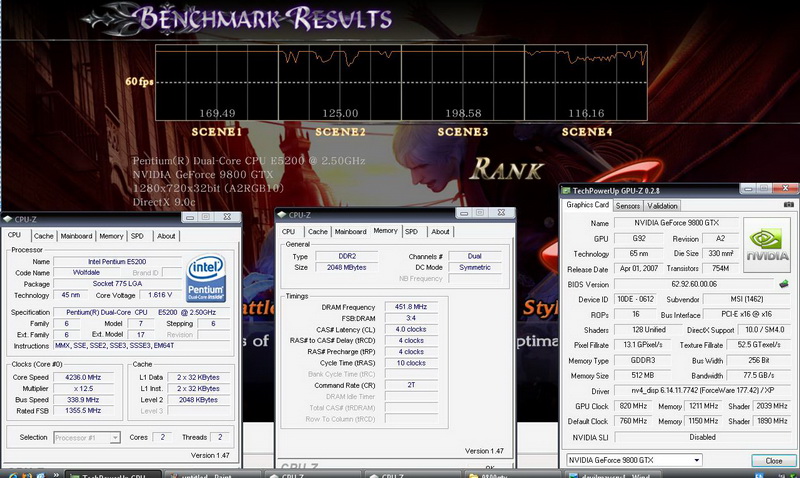This screenshot has width=800, height=478.
Task: Click title icon of CPU-Z memory window
Action: click(x=282, y=215)
